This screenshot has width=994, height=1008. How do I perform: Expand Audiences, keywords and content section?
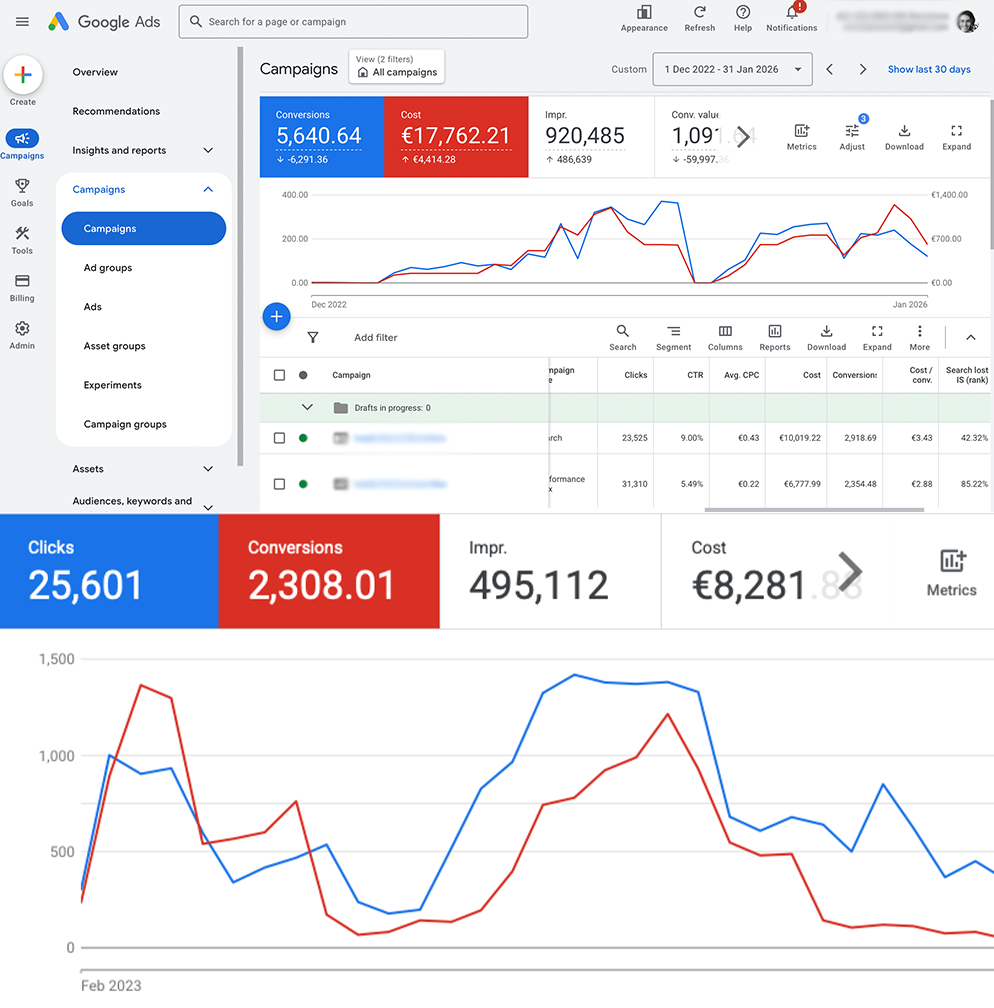click(x=208, y=507)
